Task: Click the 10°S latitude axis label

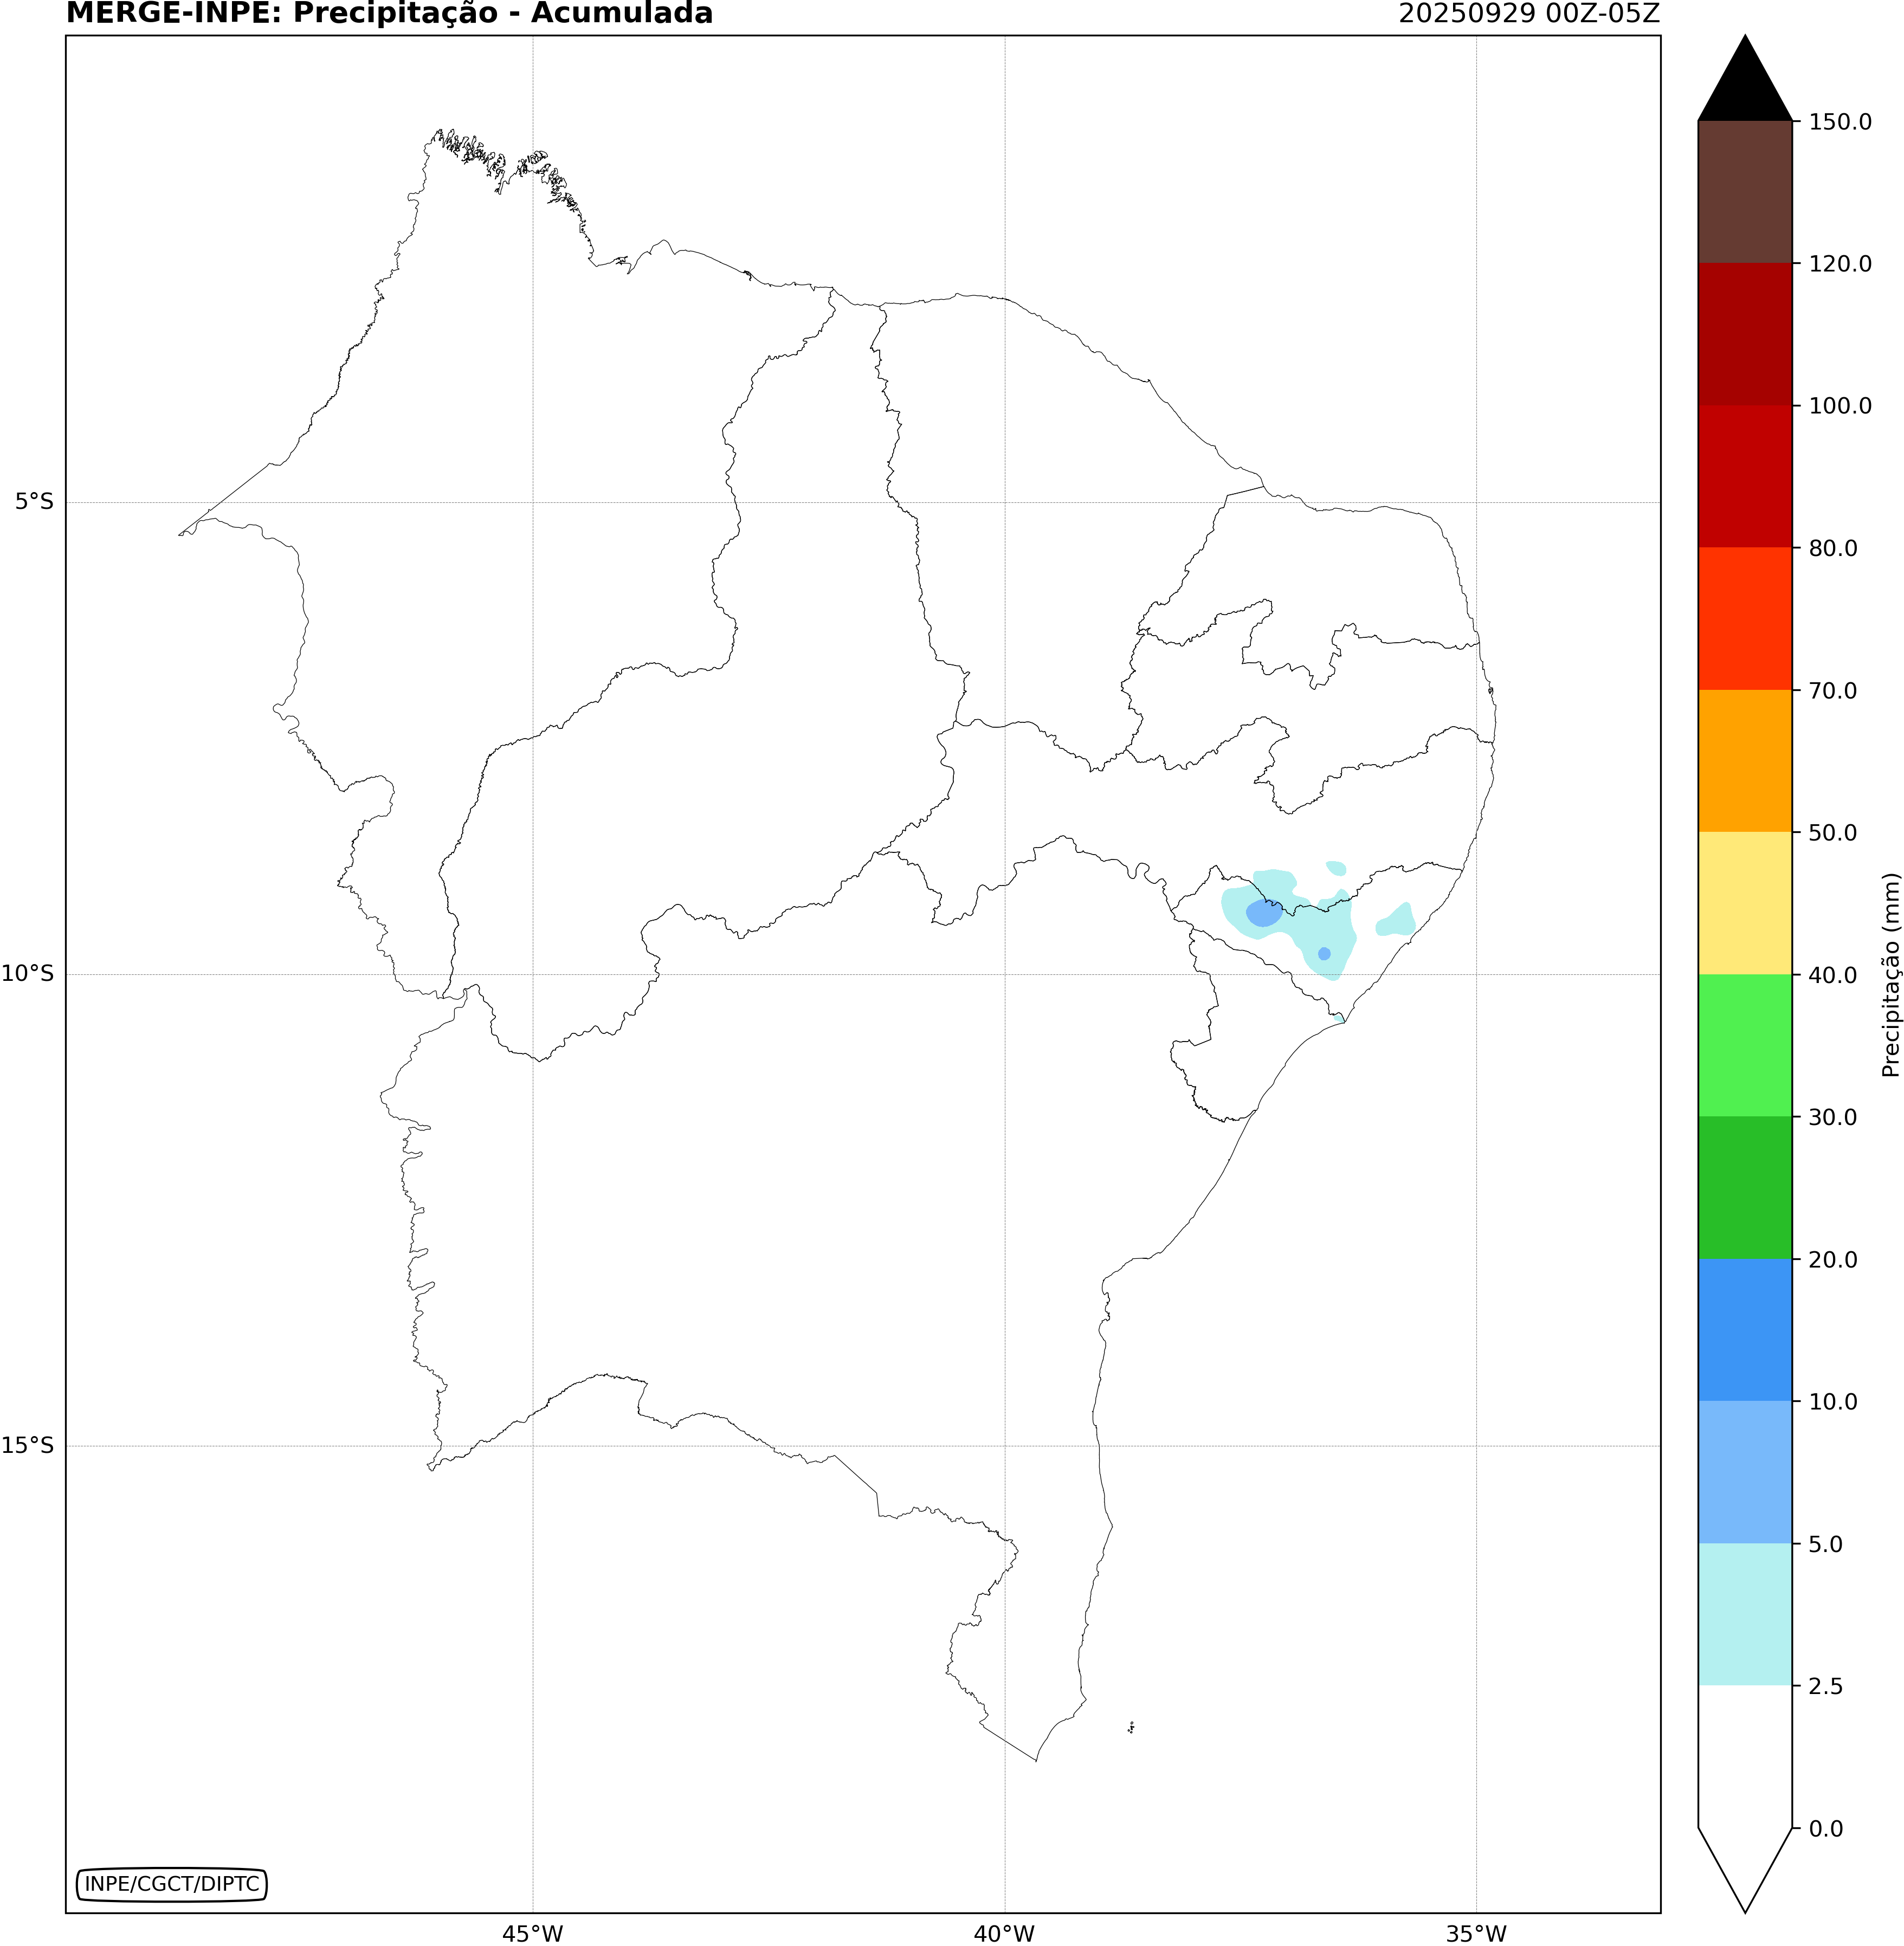Action: click(x=28, y=974)
